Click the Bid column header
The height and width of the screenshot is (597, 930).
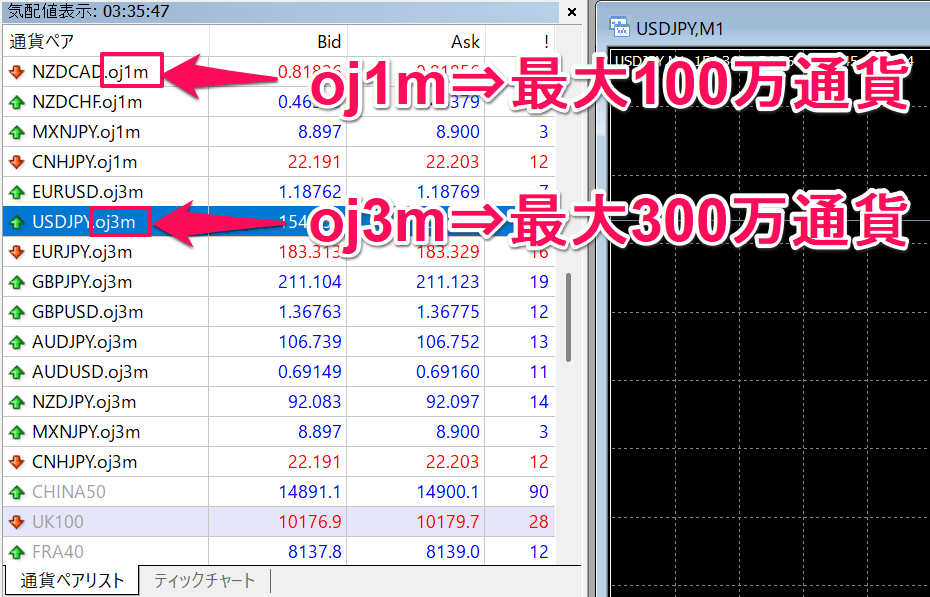[x=330, y=42]
